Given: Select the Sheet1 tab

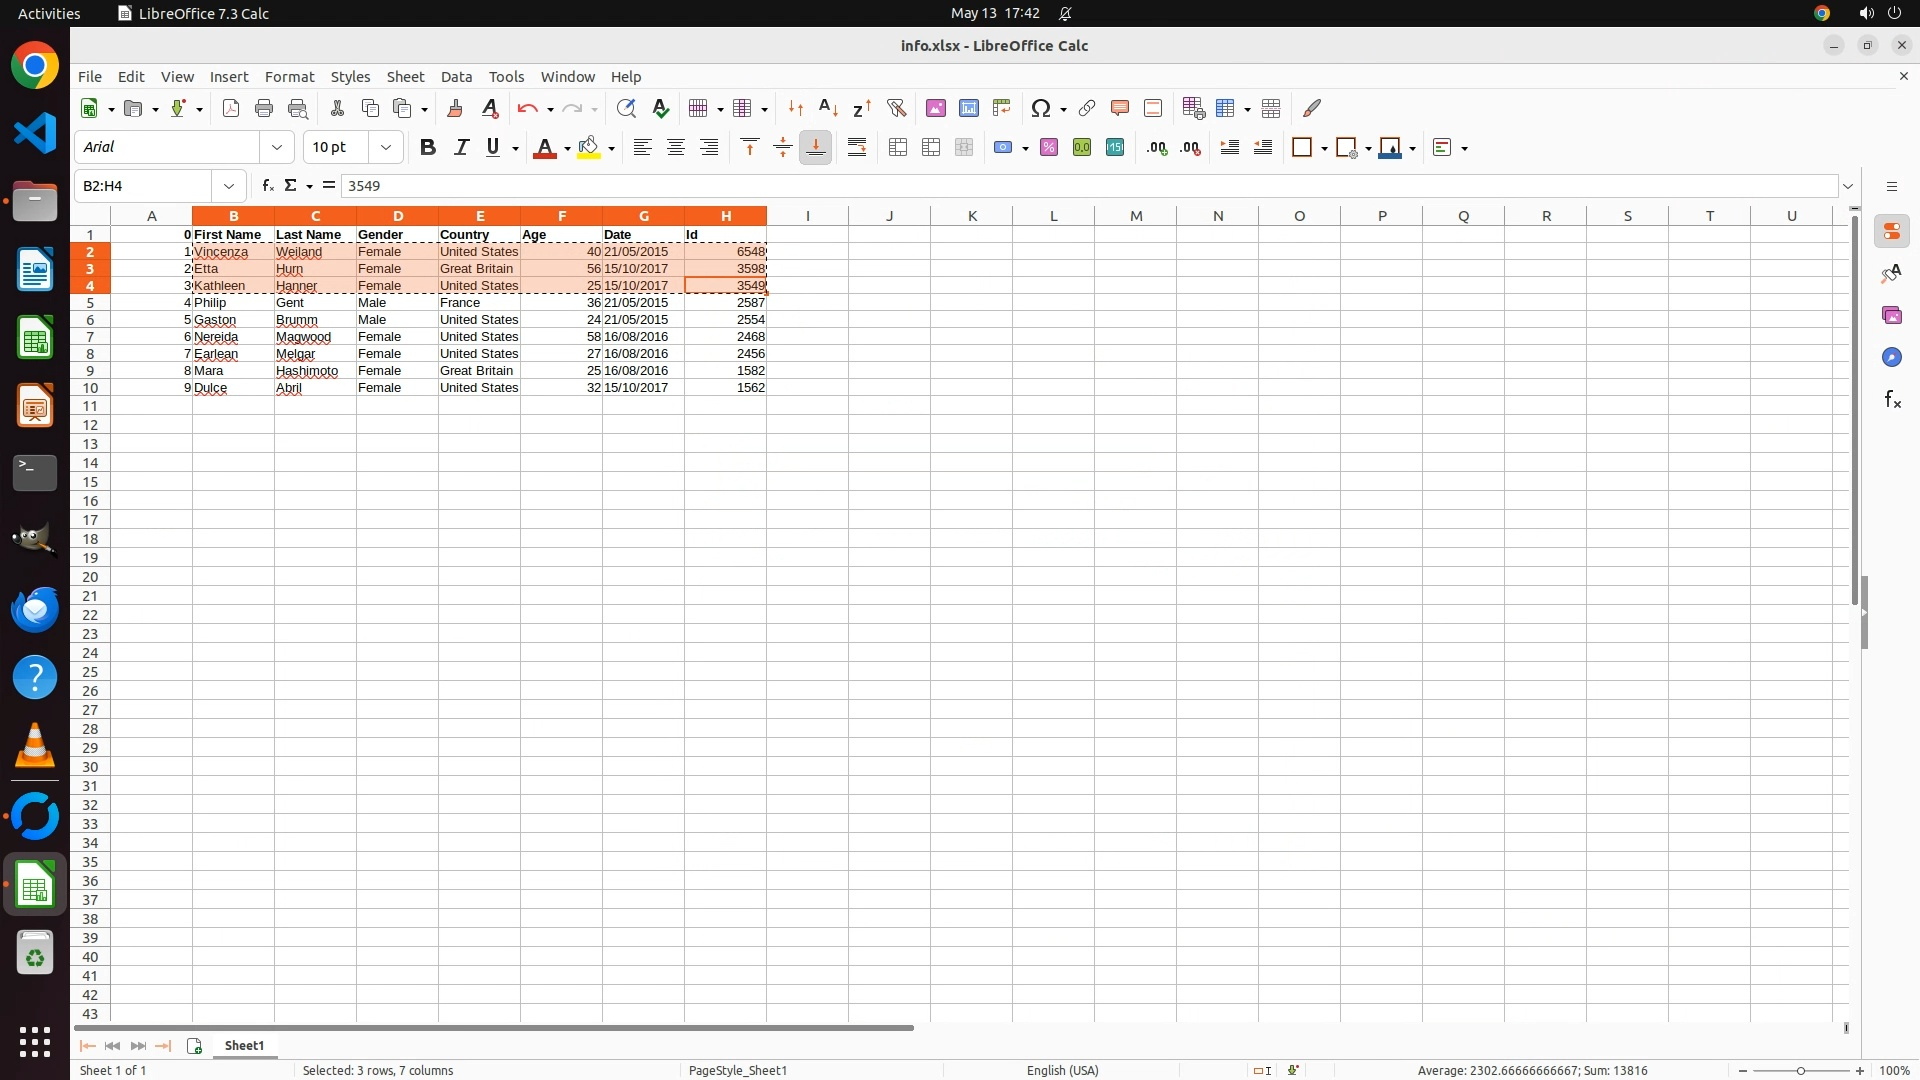Looking at the screenshot, I should point(244,1045).
